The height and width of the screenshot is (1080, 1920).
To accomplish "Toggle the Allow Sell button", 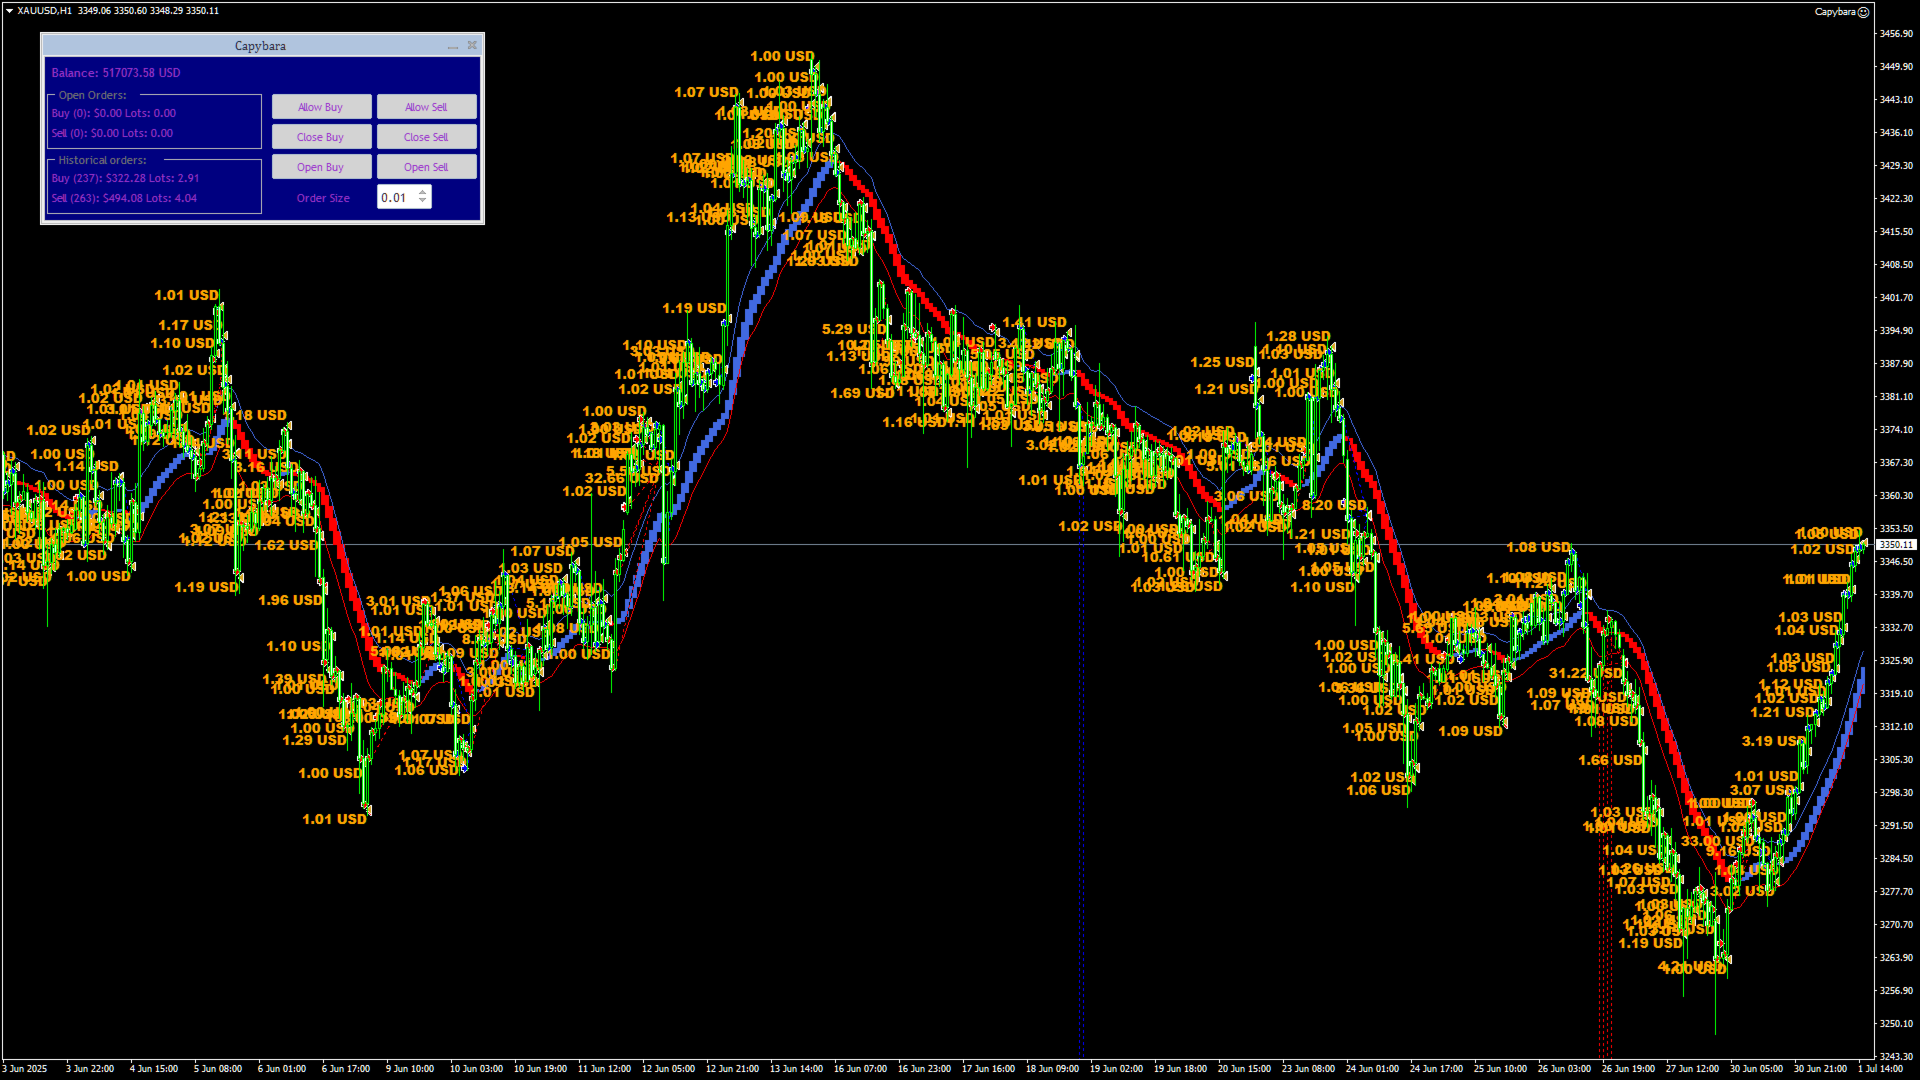I will pyautogui.click(x=426, y=107).
